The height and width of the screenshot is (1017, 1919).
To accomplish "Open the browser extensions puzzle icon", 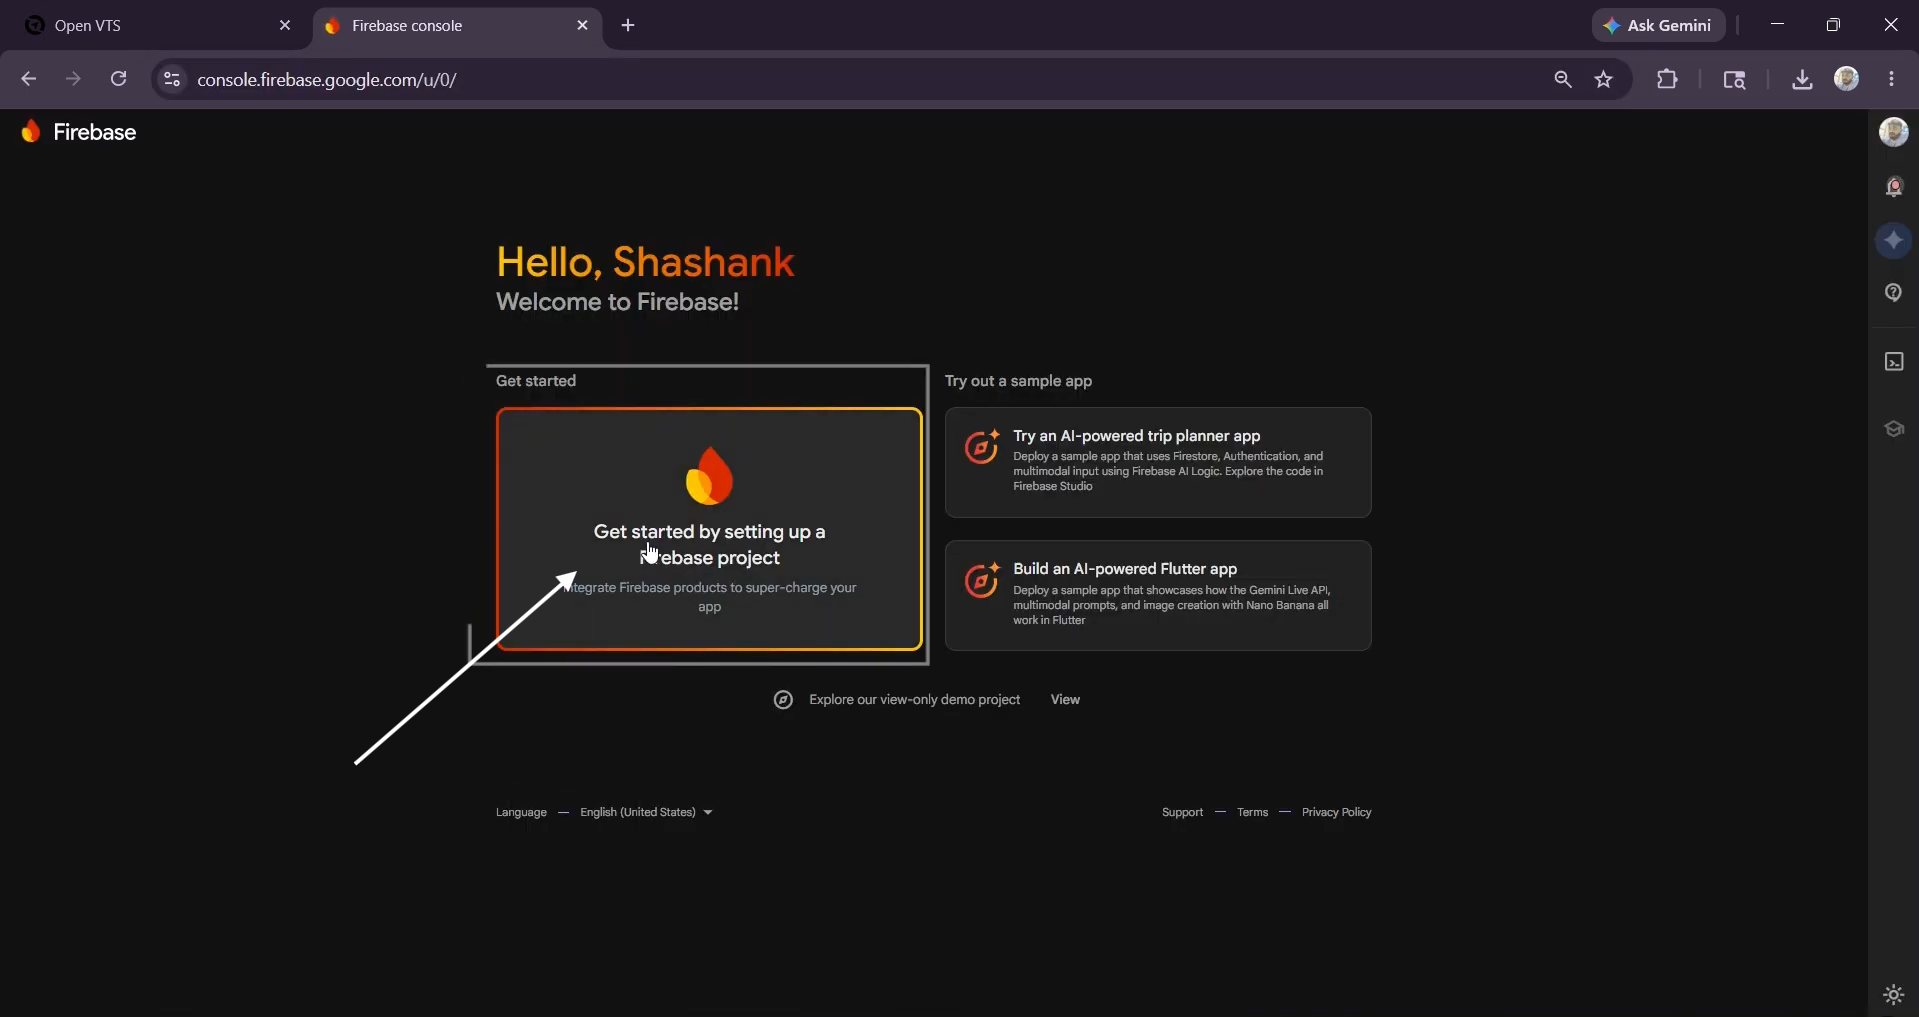I will 1667,79.
